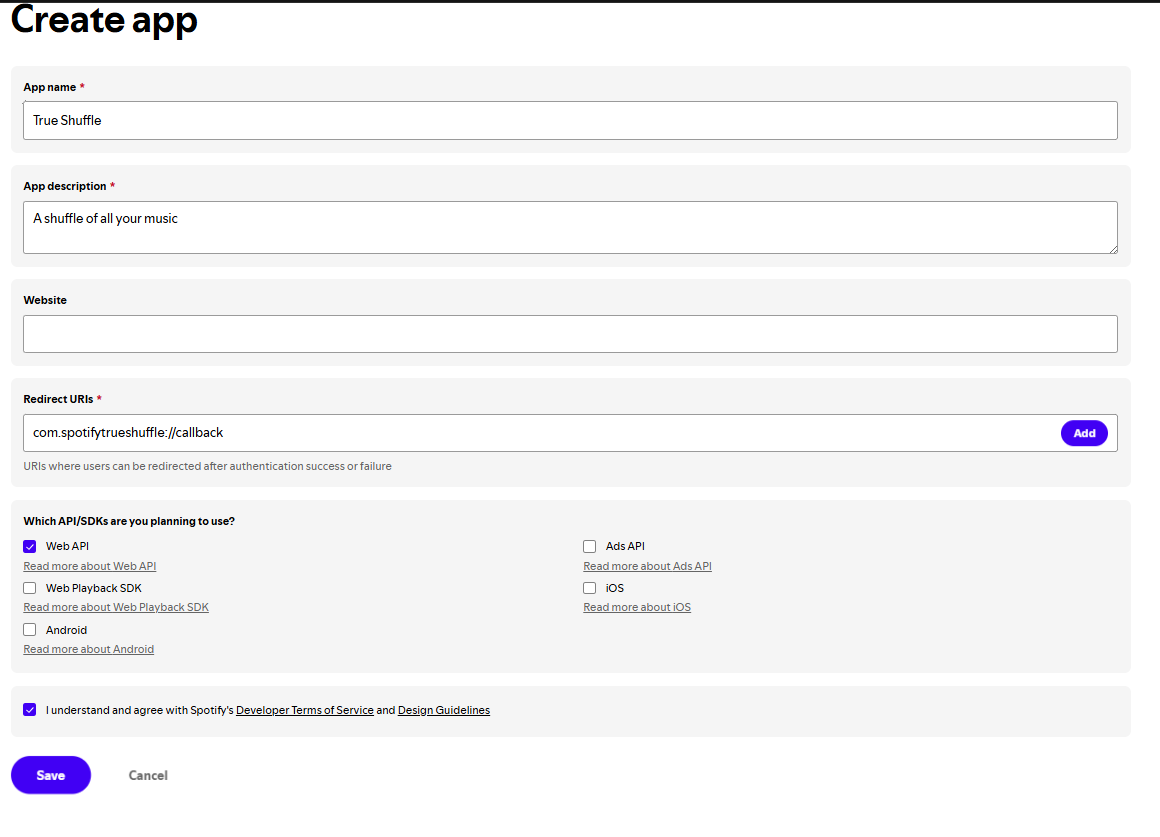
Task: Click the empty Website input field
Action: pyautogui.click(x=570, y=334)
